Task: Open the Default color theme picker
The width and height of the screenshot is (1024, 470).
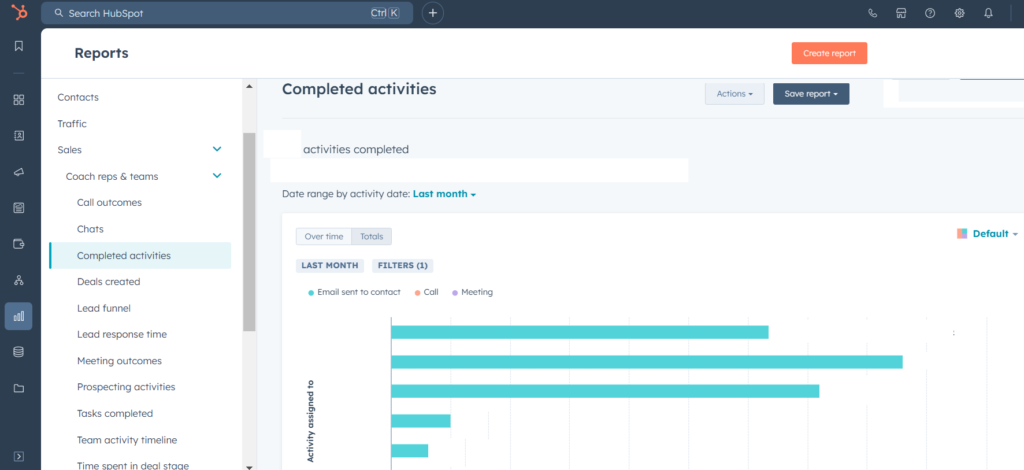Action: point(987,234)
